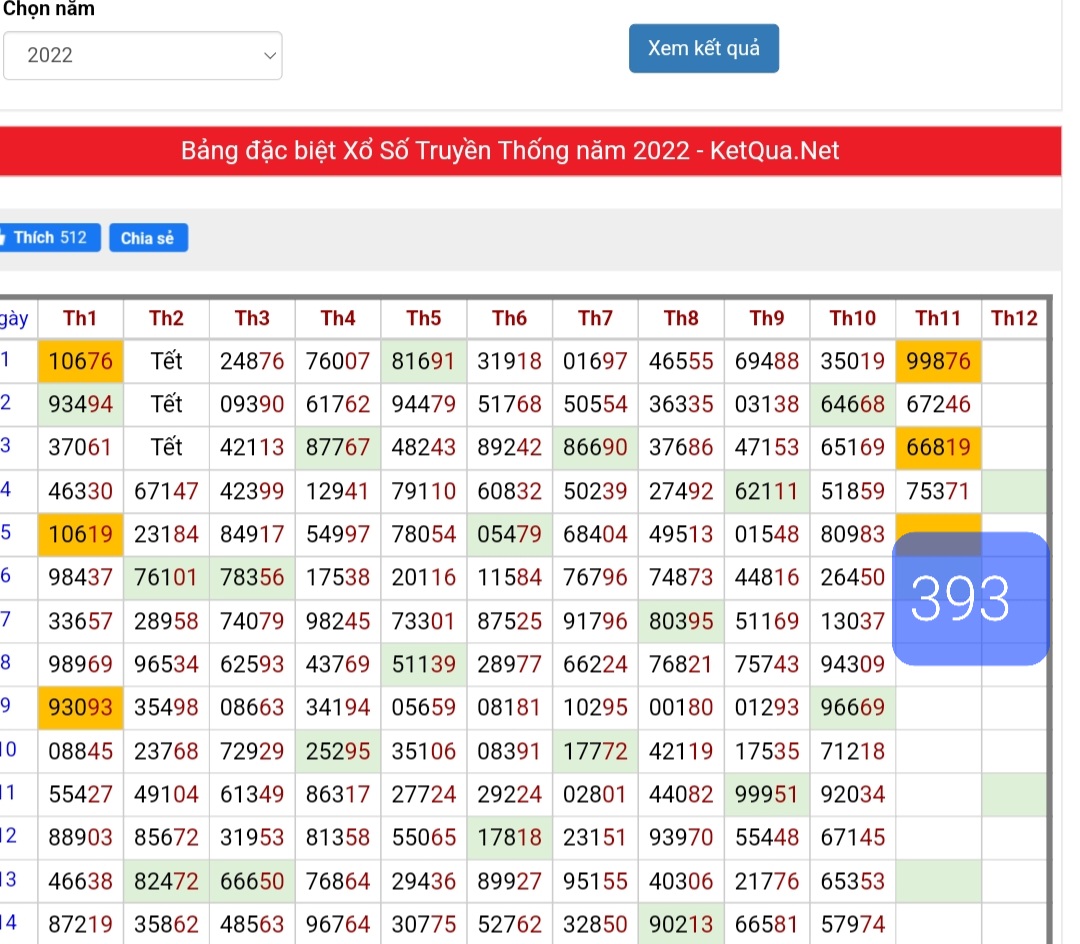
Task: Click the Xem kết quả button
Action: [x=703, y=48]
